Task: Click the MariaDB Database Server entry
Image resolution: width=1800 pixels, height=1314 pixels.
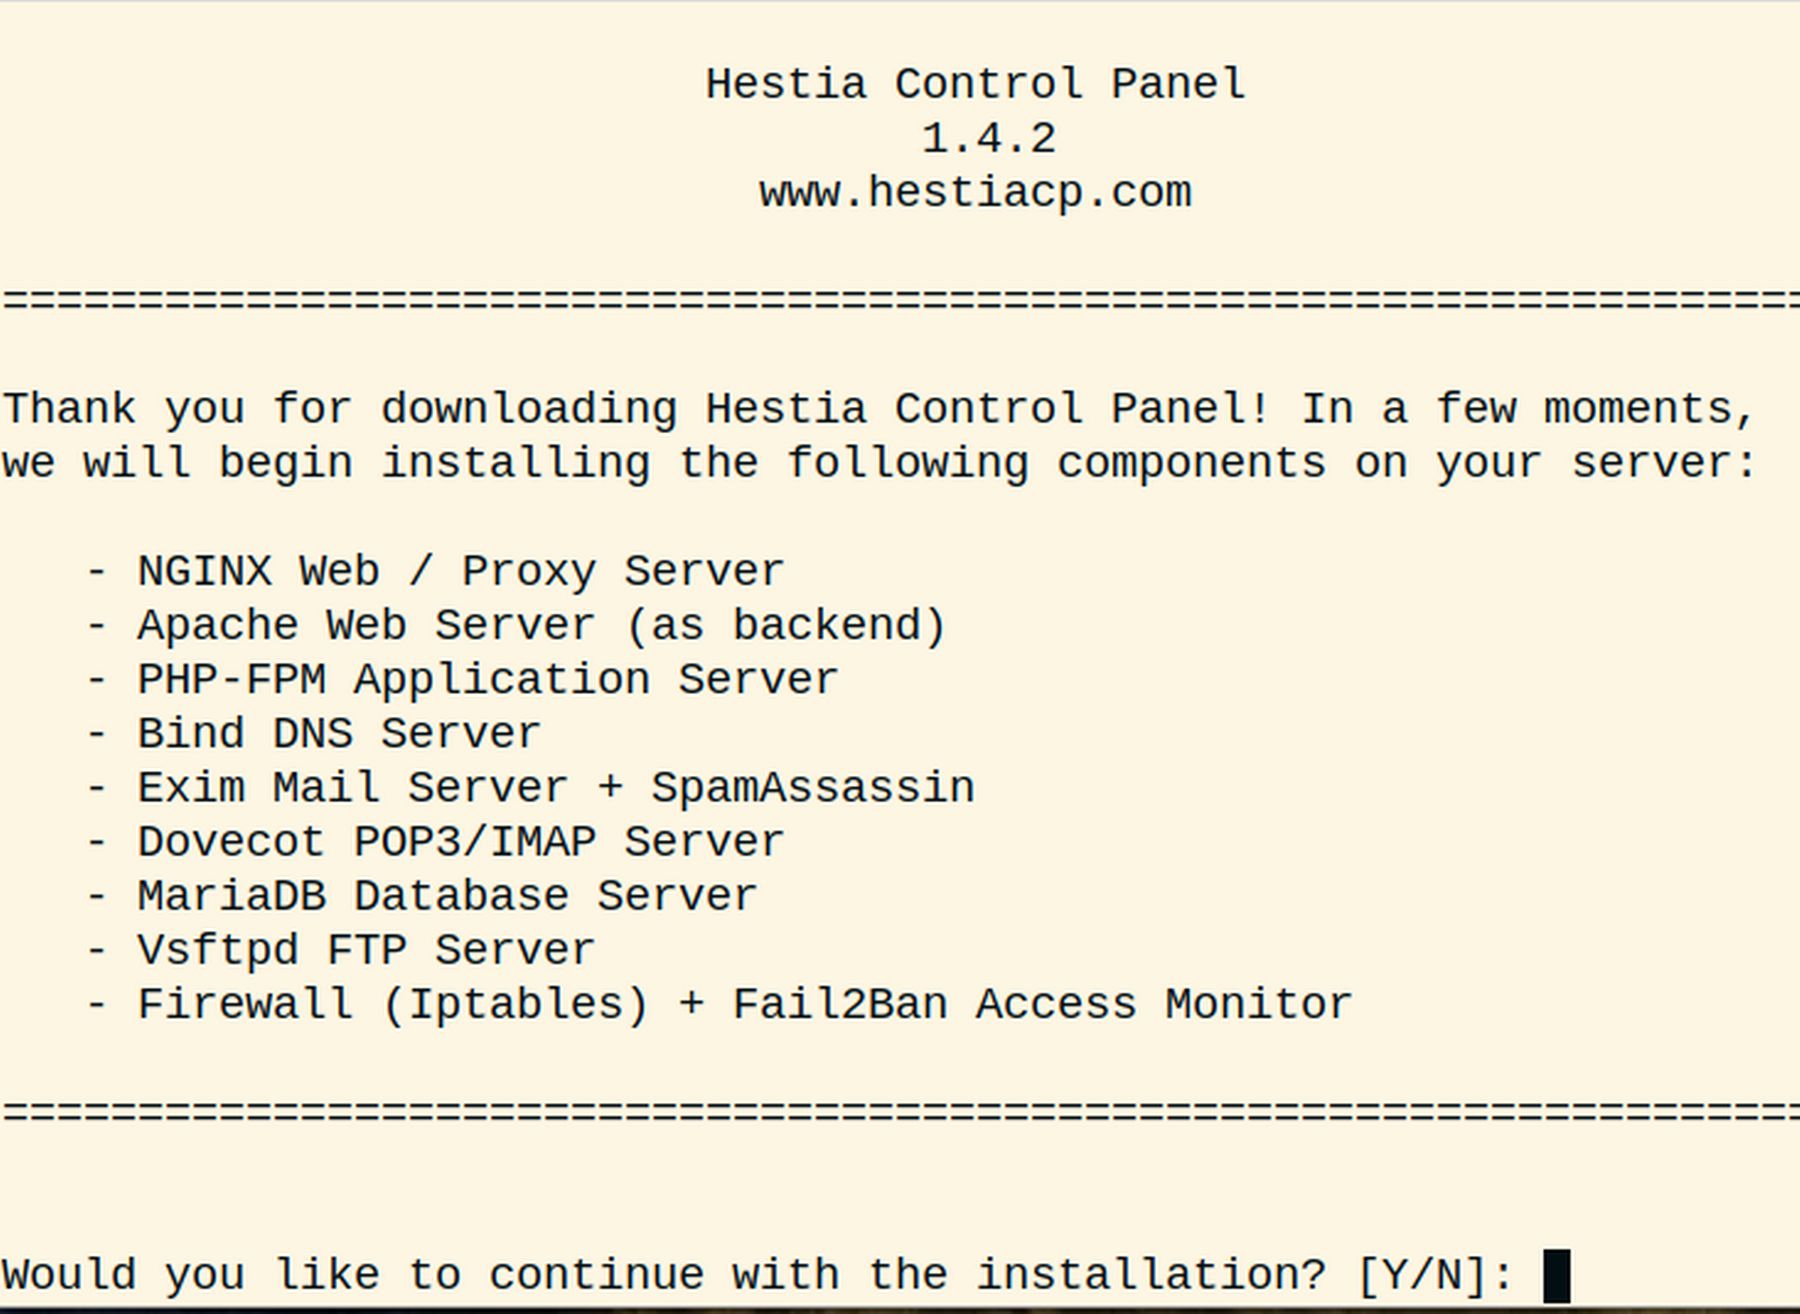Action: tap(422, 896)
